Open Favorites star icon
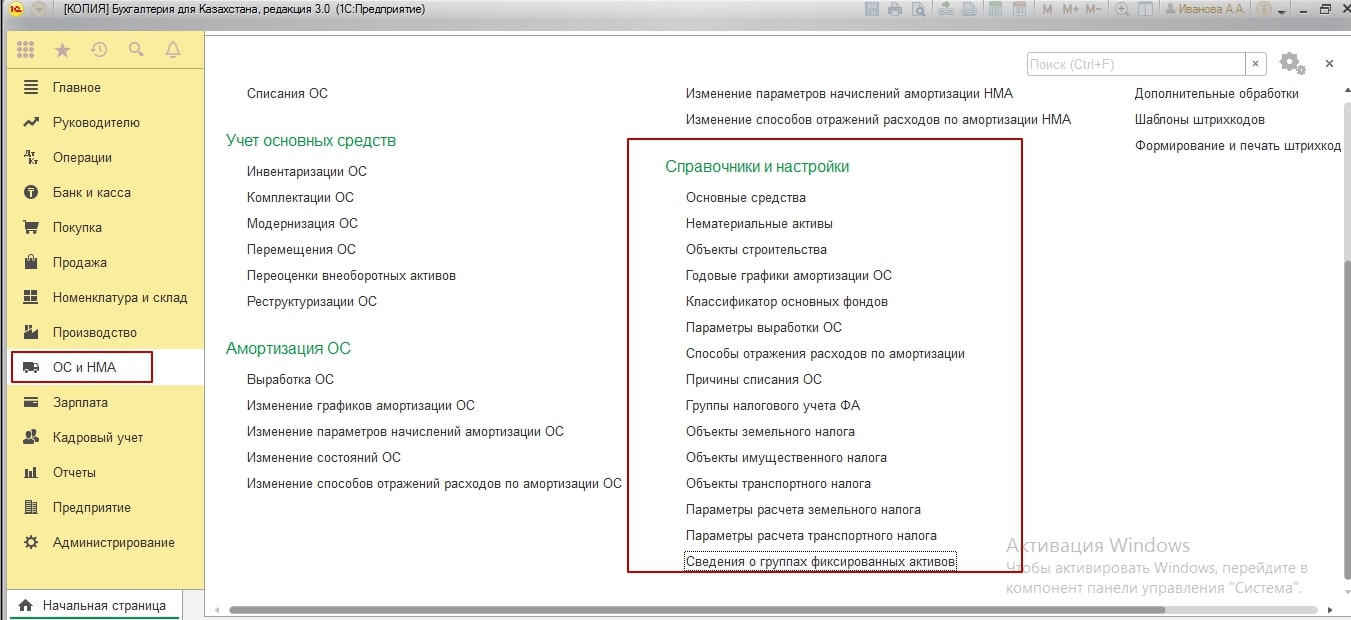 point(62,50)
